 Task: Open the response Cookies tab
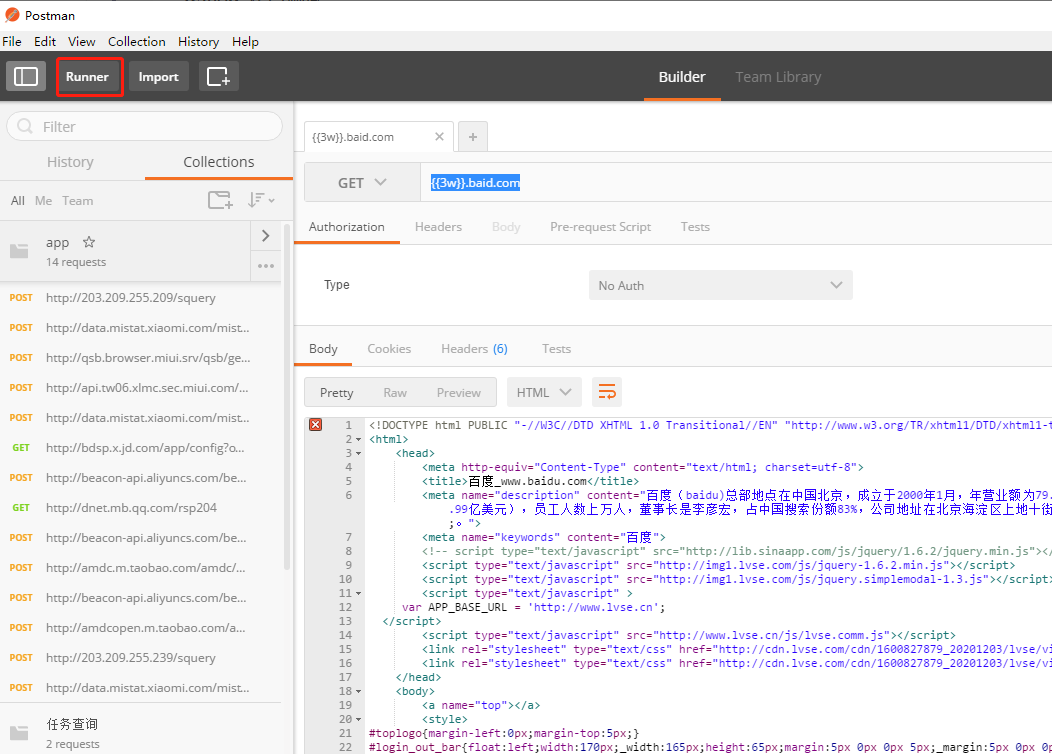point(389,349)
